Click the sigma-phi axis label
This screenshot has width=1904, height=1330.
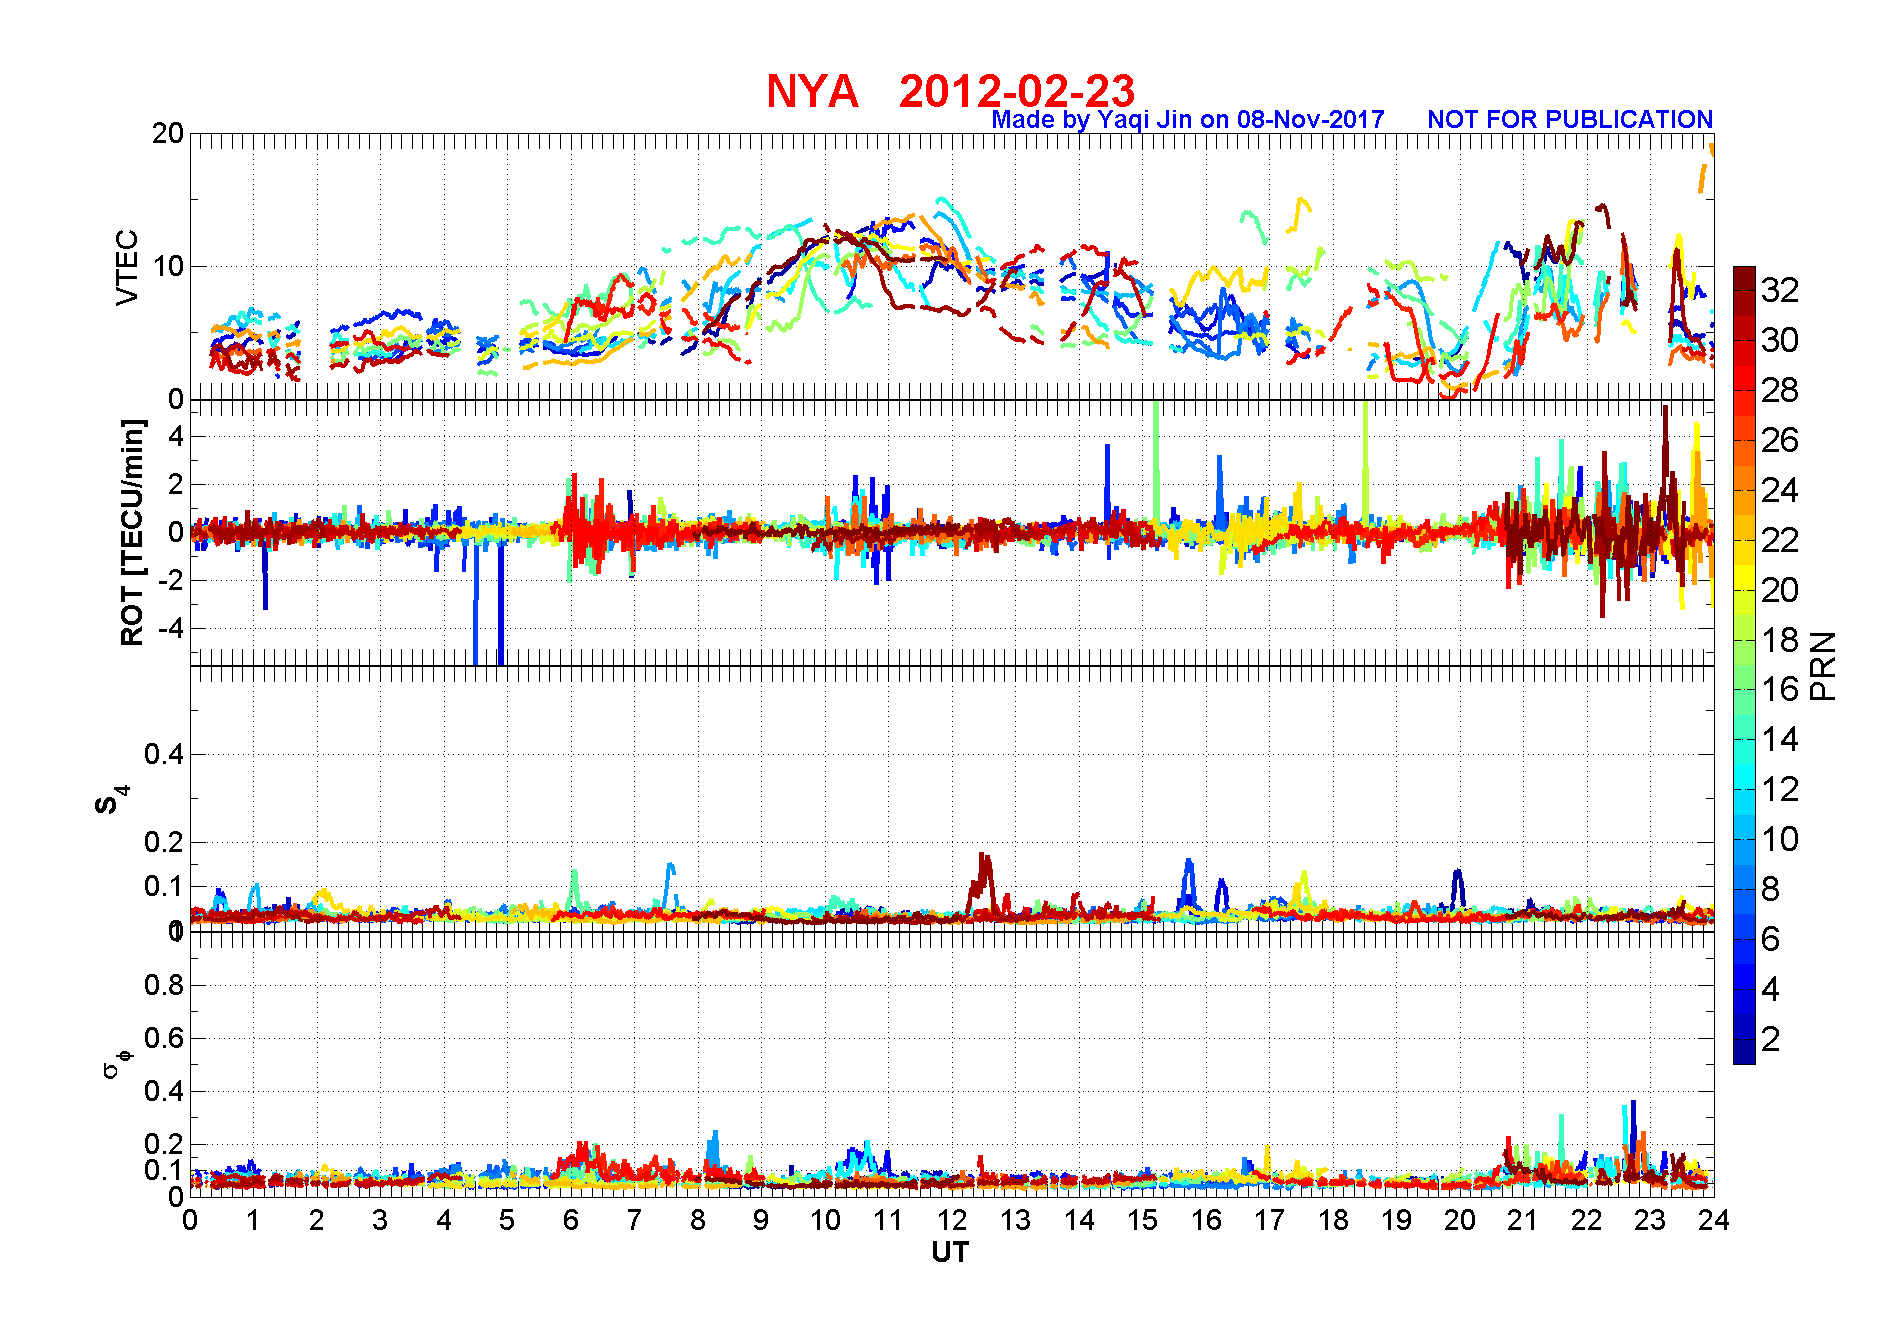coord(116,1063)
